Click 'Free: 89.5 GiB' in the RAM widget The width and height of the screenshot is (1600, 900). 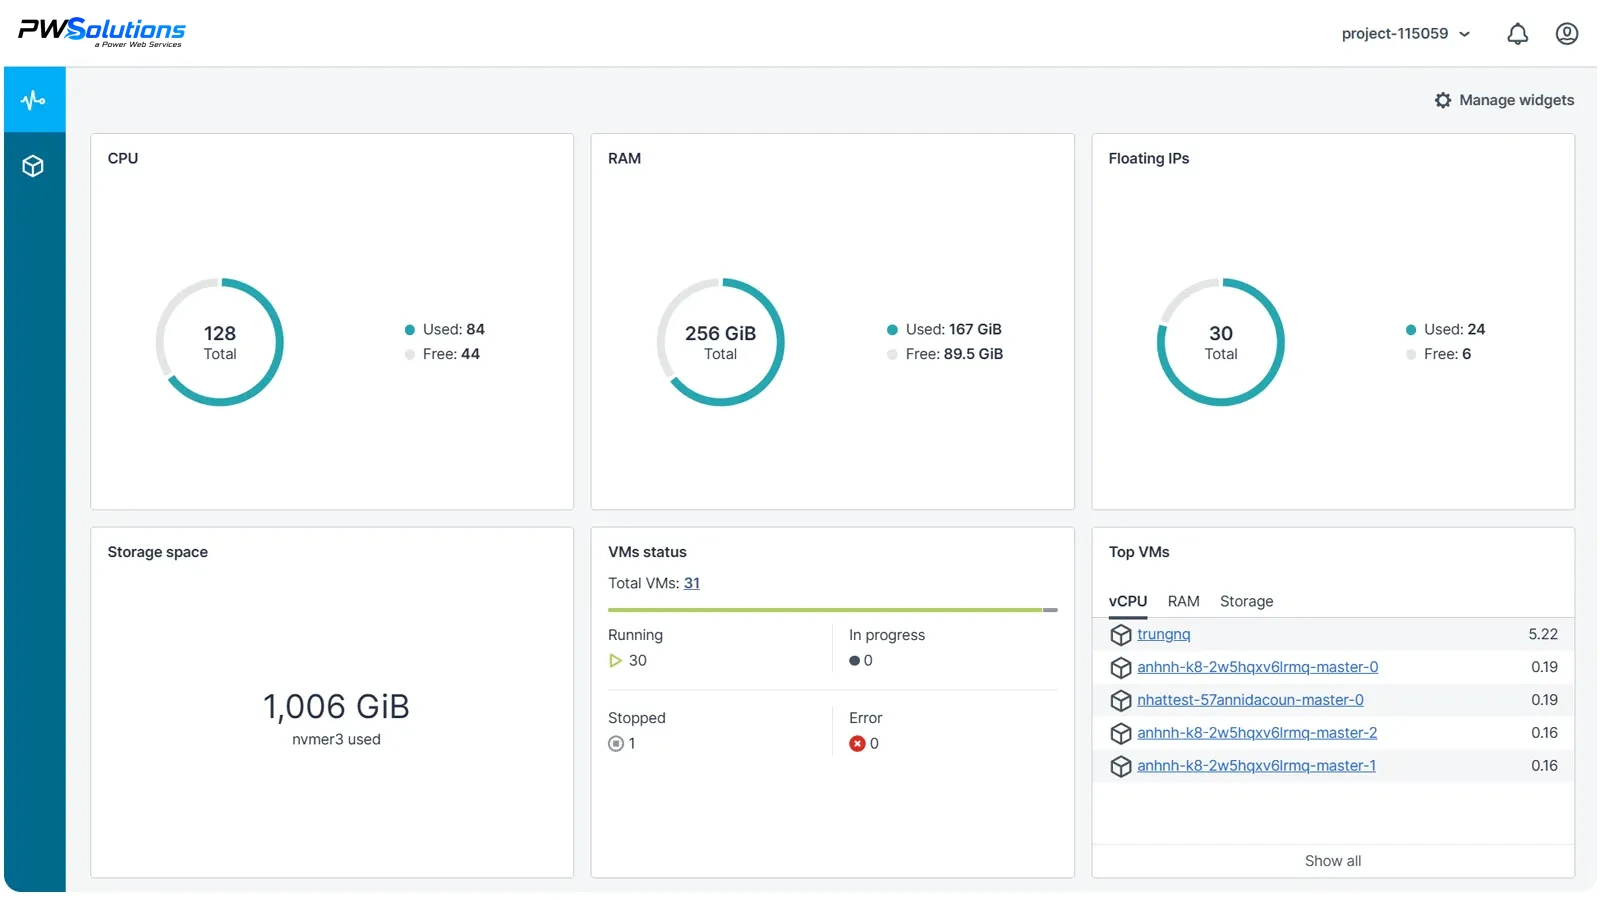coord(954,355)
